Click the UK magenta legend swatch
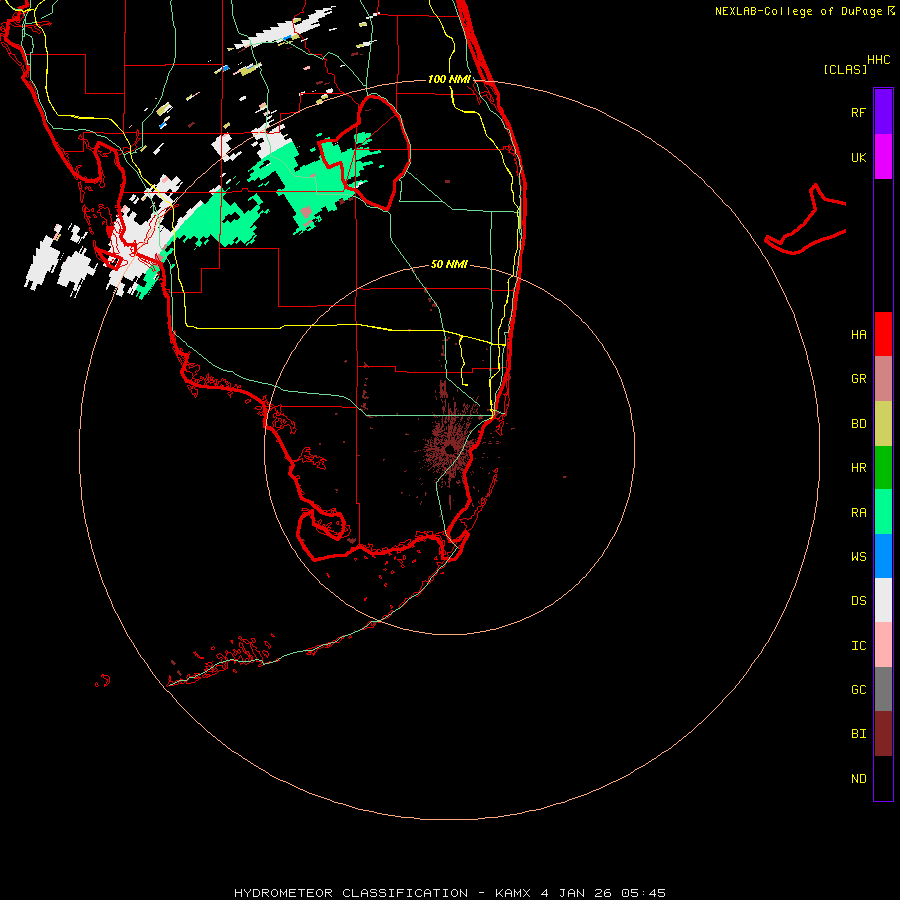The height and width of the screenshot is (900, 900). point(883,157)
